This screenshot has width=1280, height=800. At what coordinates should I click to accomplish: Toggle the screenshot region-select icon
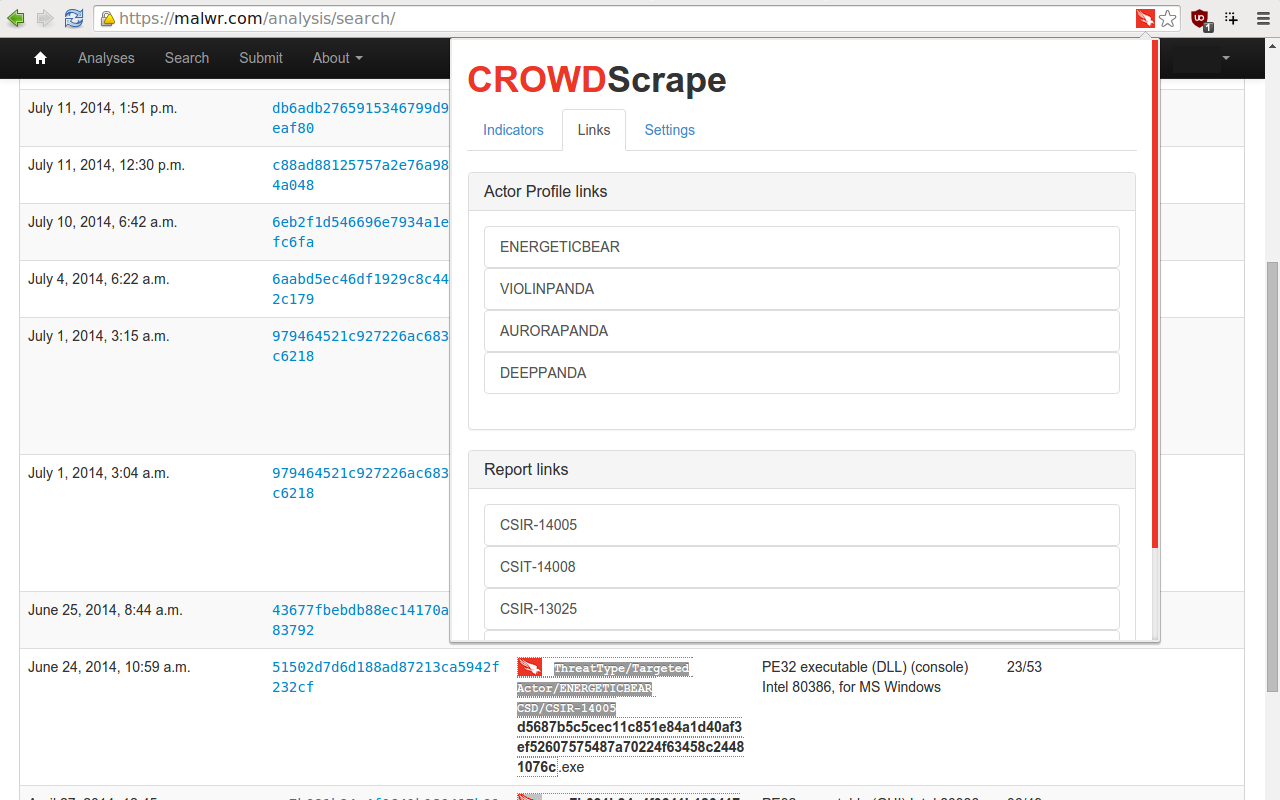point(1232,17)
